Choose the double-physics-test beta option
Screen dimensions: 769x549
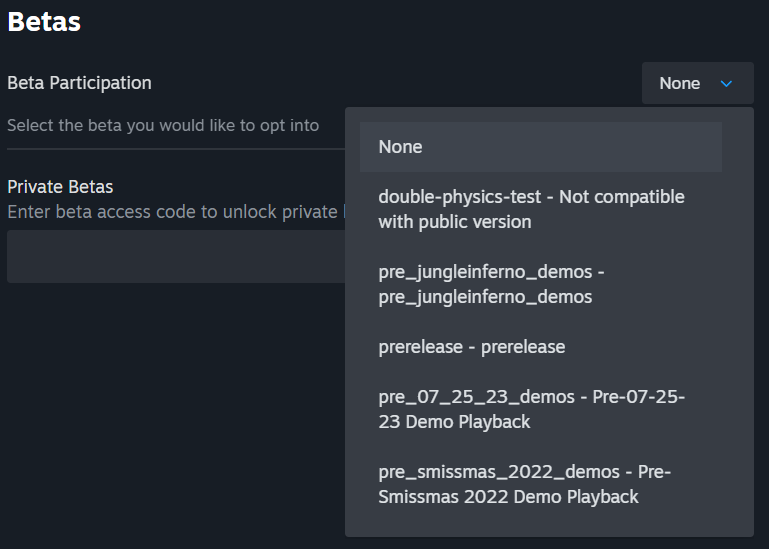pyautogui.click(x=531, y=209)
